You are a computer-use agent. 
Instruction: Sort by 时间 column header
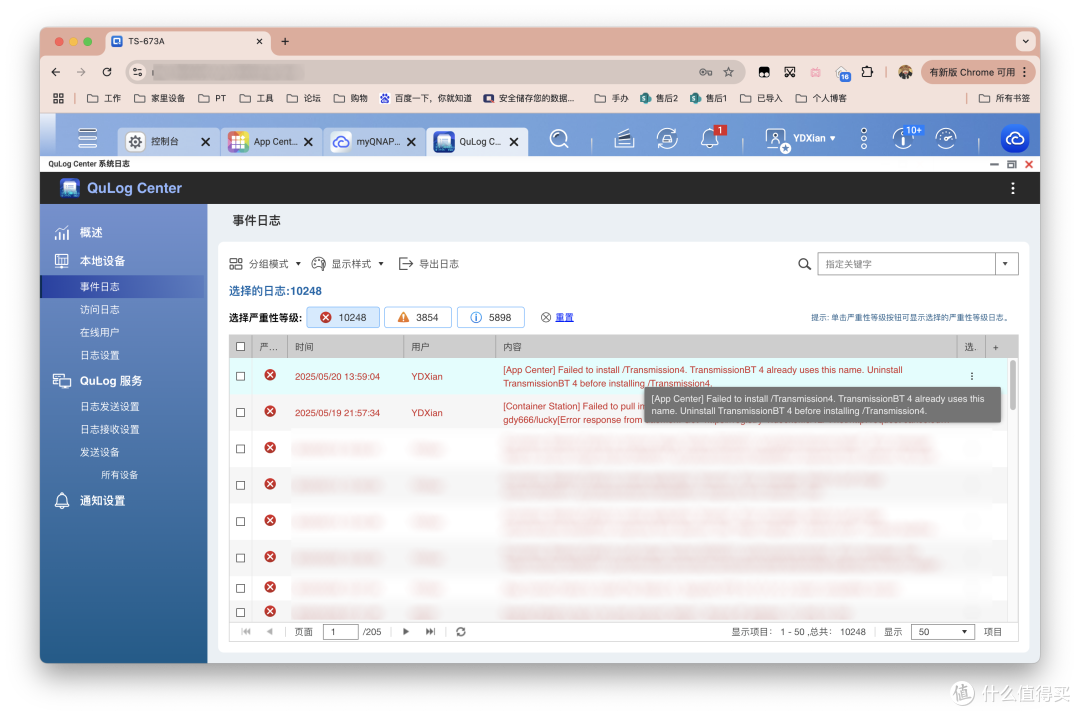(346, 347)
